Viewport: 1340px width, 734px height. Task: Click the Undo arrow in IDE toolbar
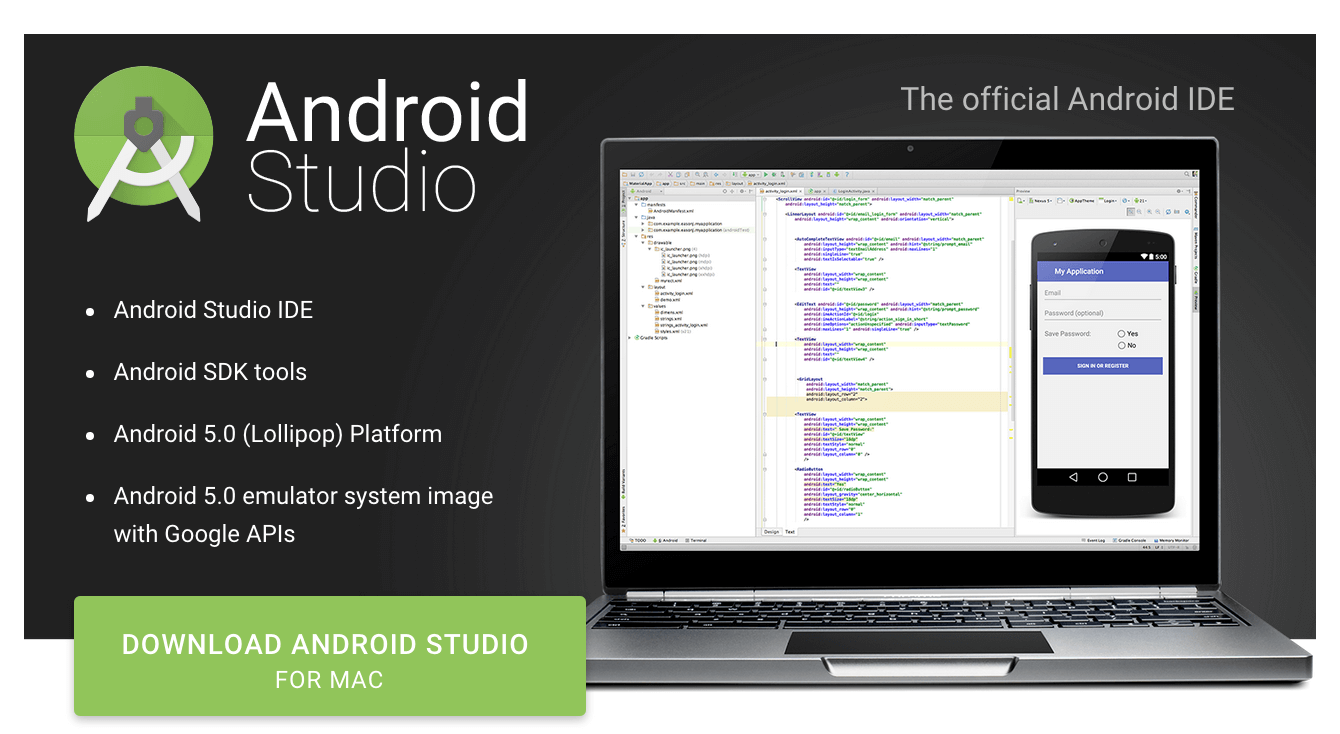[652, 175]
